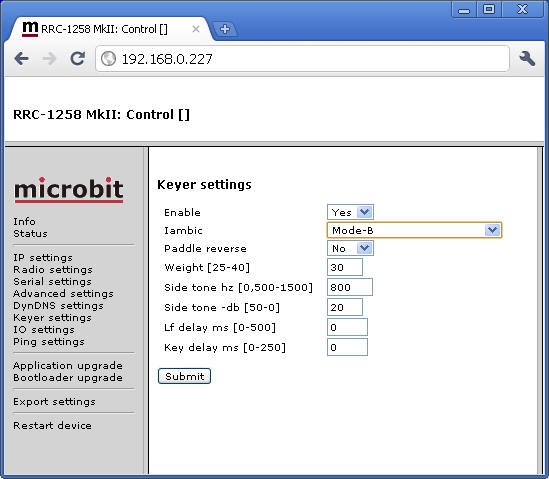This screenshot has height=479, width=549.
Task: Click Restart device in sidebar
Action: 52,425
